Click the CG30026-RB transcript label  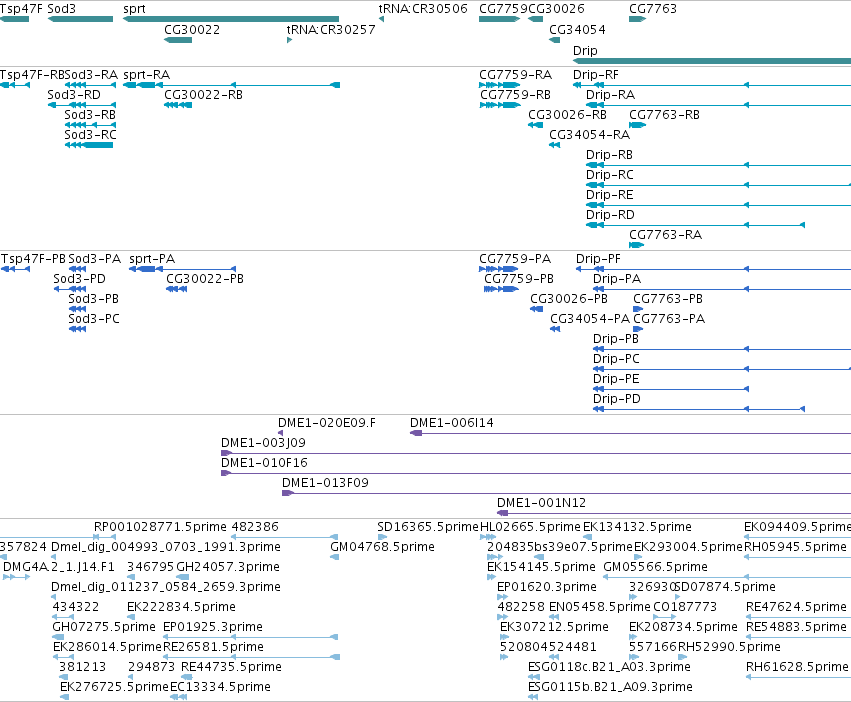click(x=567, y=115)
